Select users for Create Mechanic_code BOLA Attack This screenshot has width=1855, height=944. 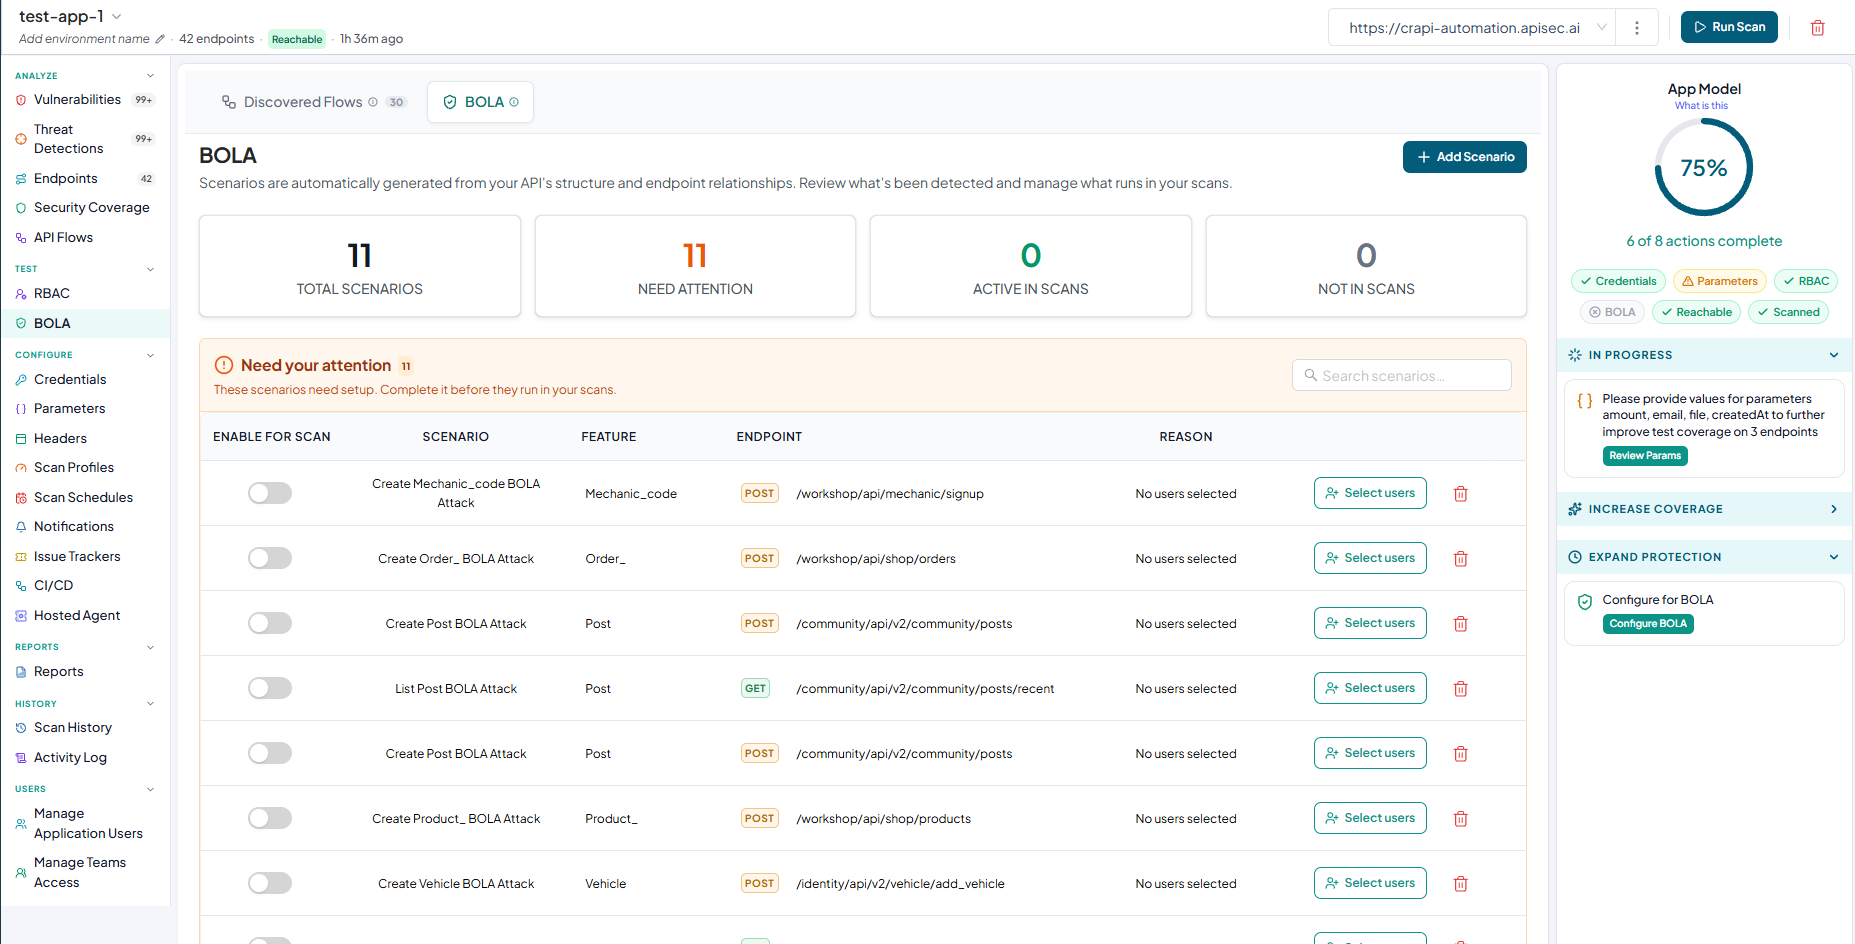coord(1370,493)
